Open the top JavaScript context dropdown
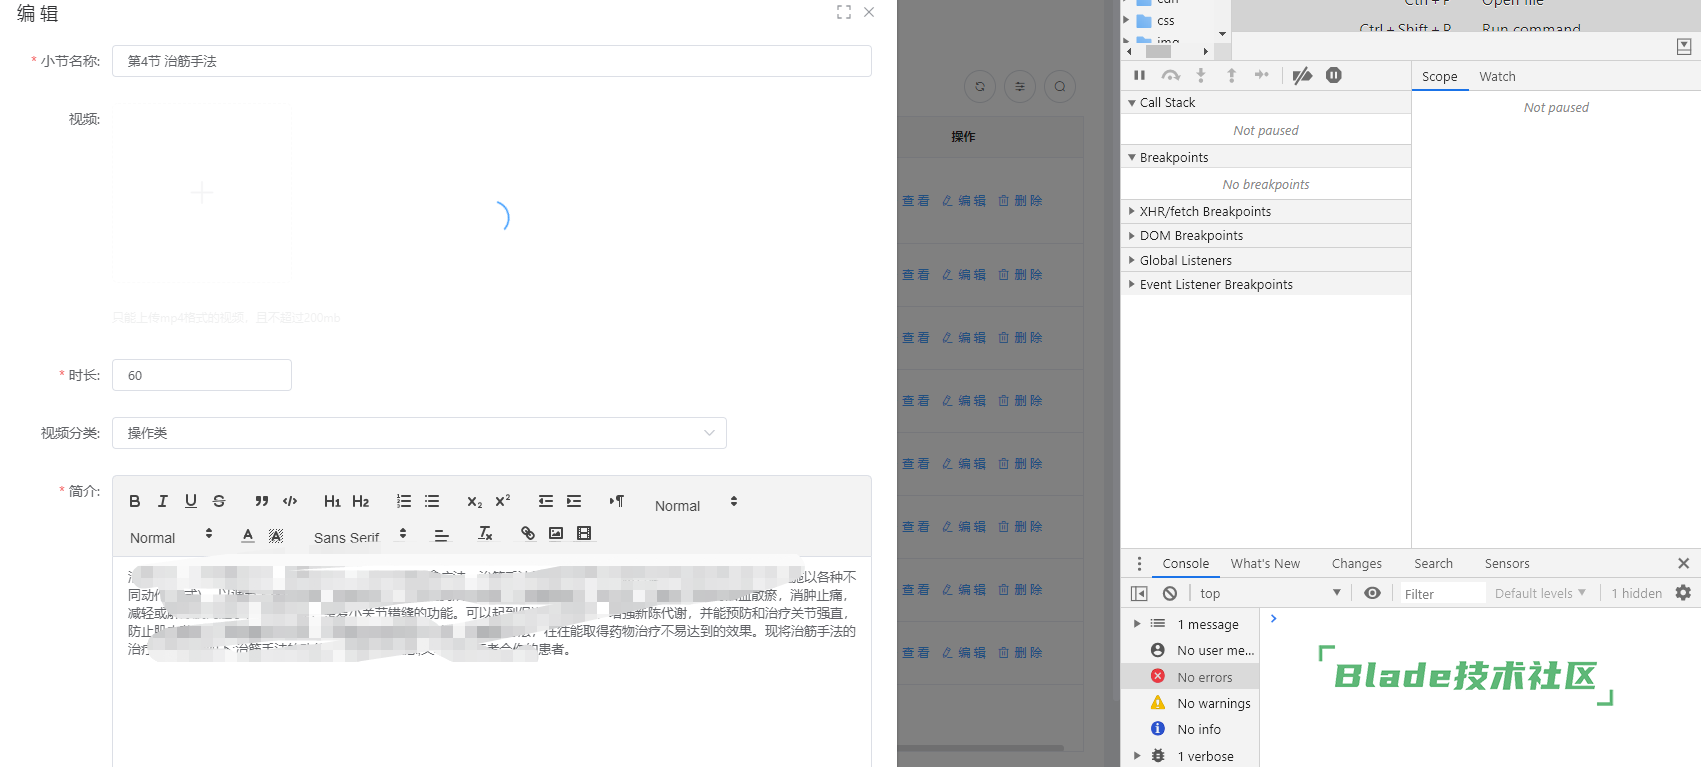Screen dimensions: 1701x767 pyautogui.click(x=1270, y=593)
